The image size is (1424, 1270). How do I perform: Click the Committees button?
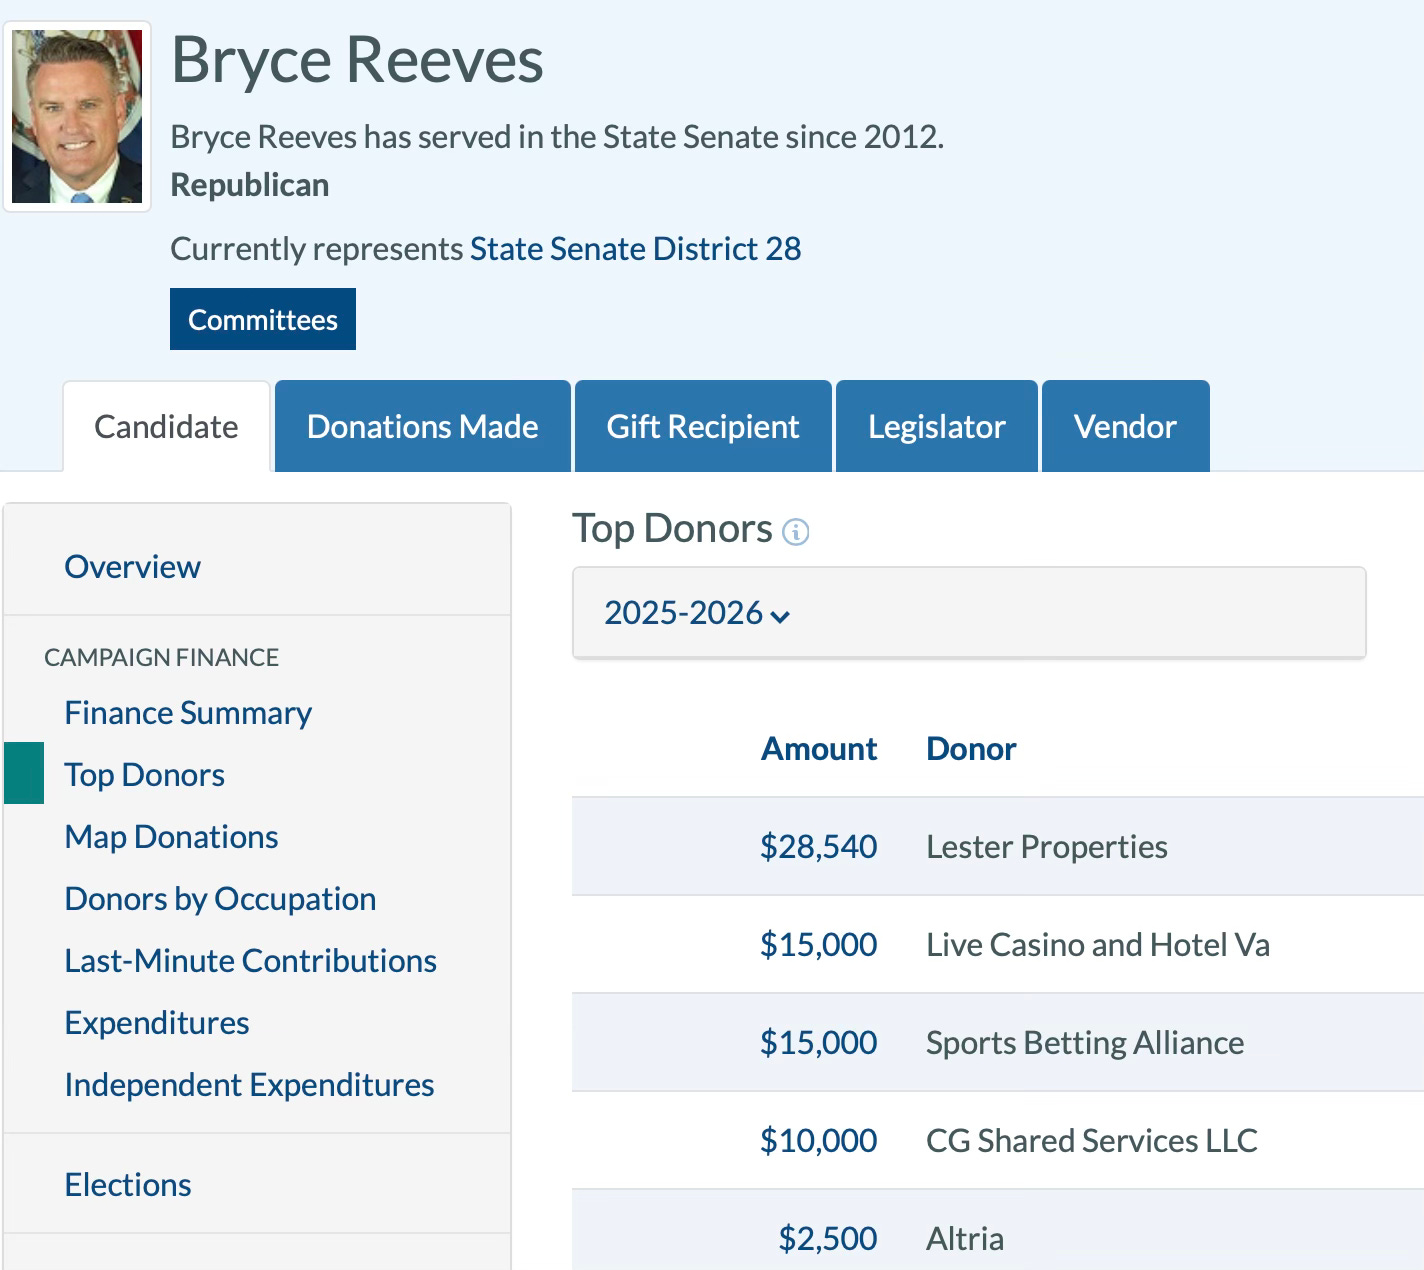[x=263, y=319]
